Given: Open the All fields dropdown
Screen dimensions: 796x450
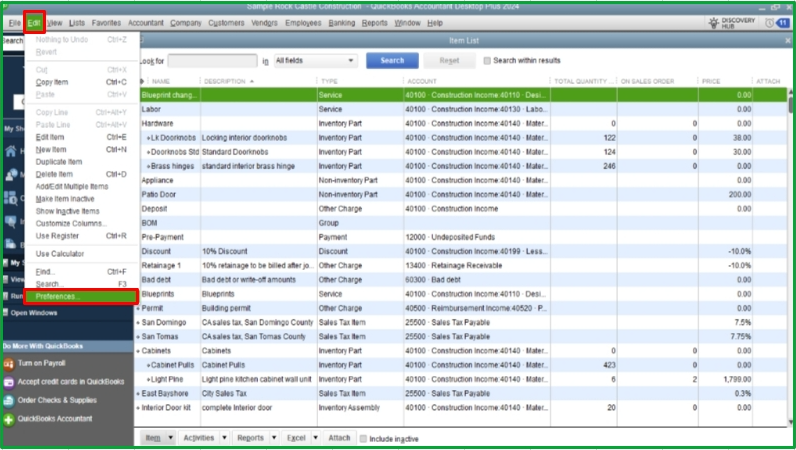Looking at the screenshot, I should coord(314,61).
